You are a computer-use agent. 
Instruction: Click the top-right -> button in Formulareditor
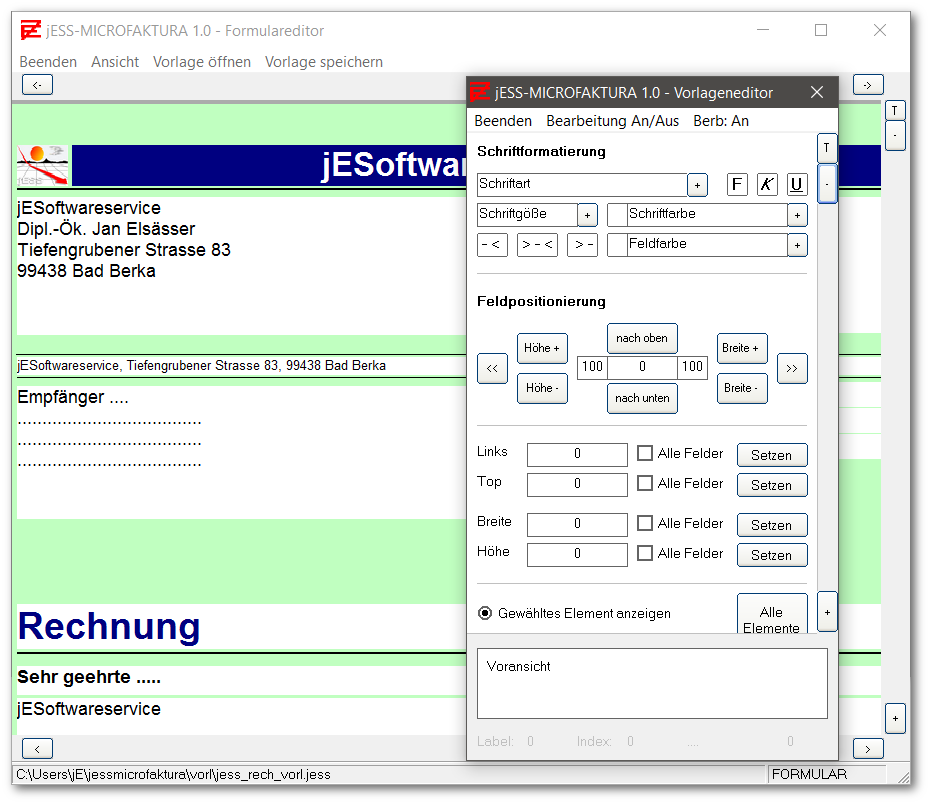[868, 85]
